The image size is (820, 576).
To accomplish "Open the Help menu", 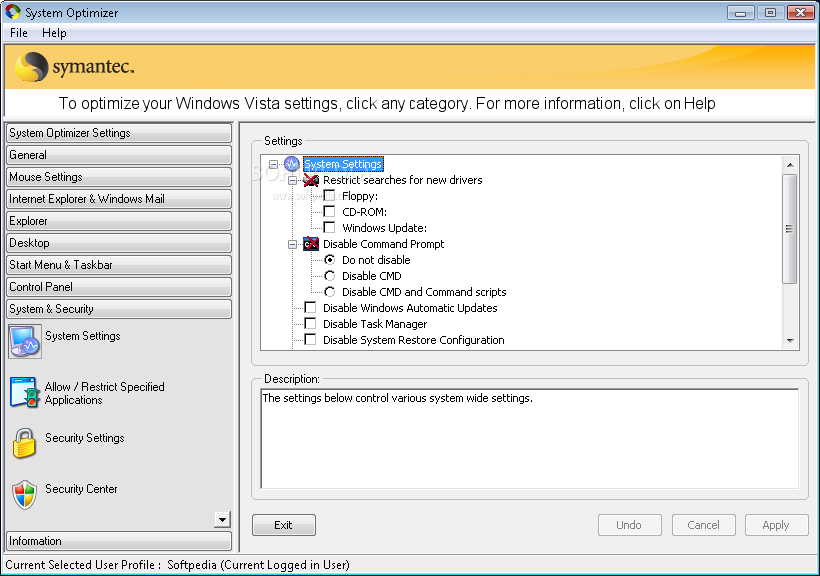I will [x=54, y=33].
